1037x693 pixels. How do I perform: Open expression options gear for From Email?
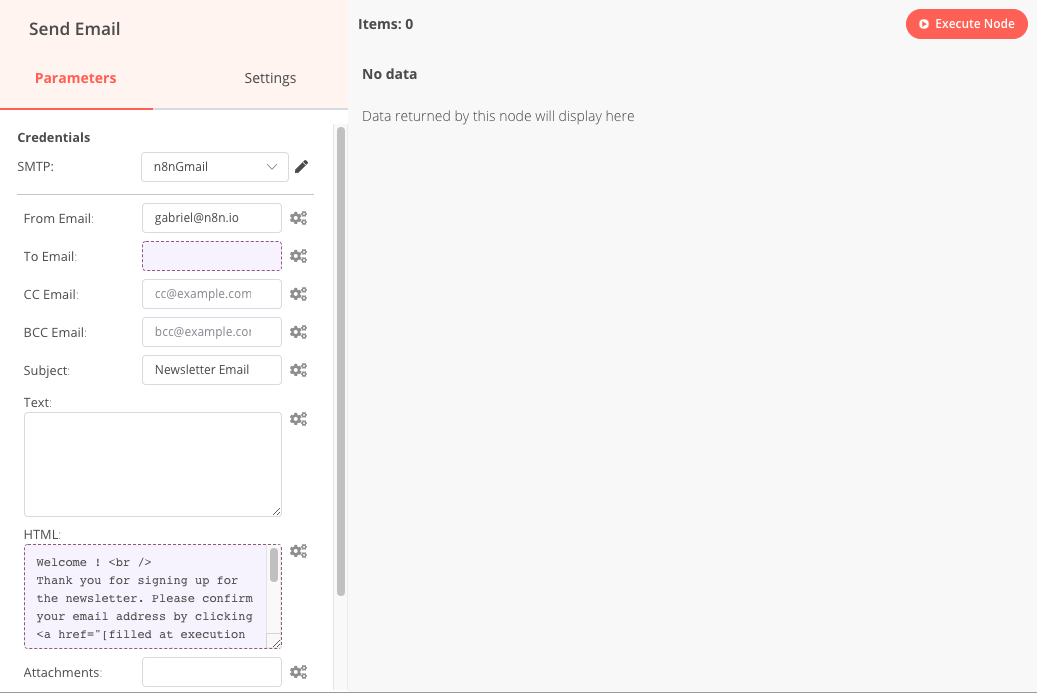pyautogui.click(x=298, y=217)
